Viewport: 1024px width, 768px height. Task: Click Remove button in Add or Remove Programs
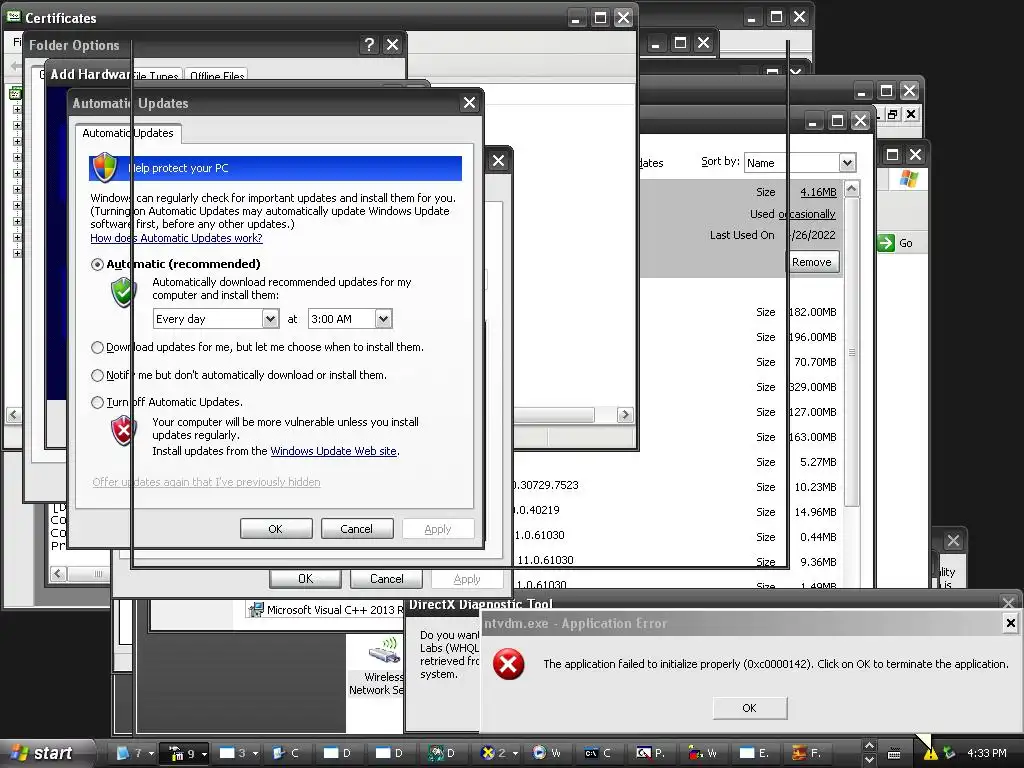pyautogui.click(x=812, y=262)
